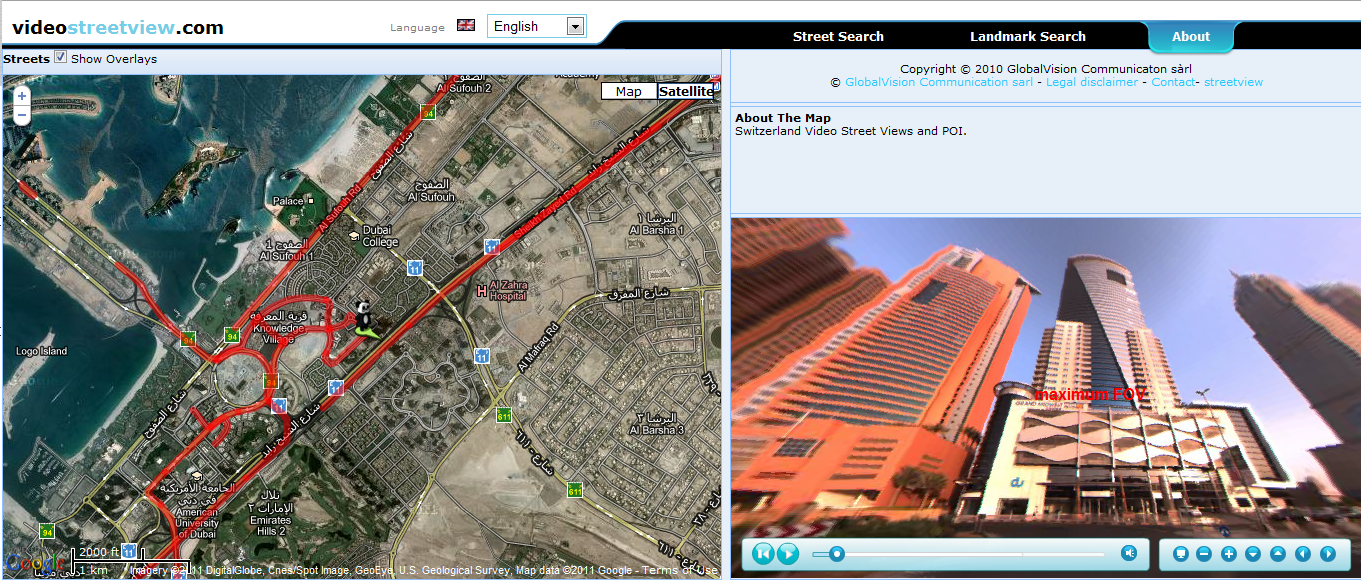Viewport: 1361px width, 580px height.
Task: Zoom out the panorama view
Action: 1204,554
